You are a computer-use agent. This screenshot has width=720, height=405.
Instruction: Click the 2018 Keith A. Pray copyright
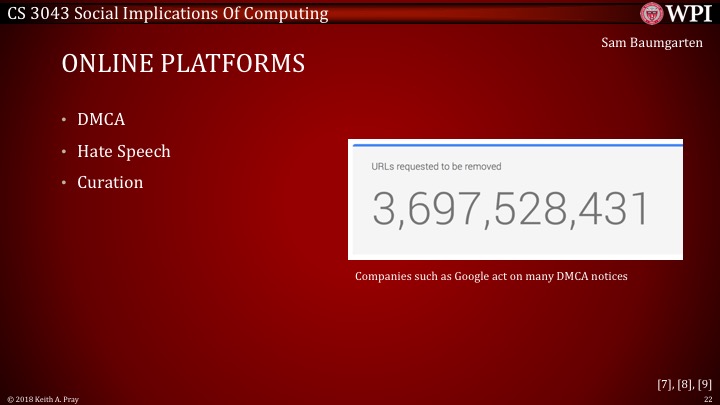pyautogui.click(x=43, y=399)
